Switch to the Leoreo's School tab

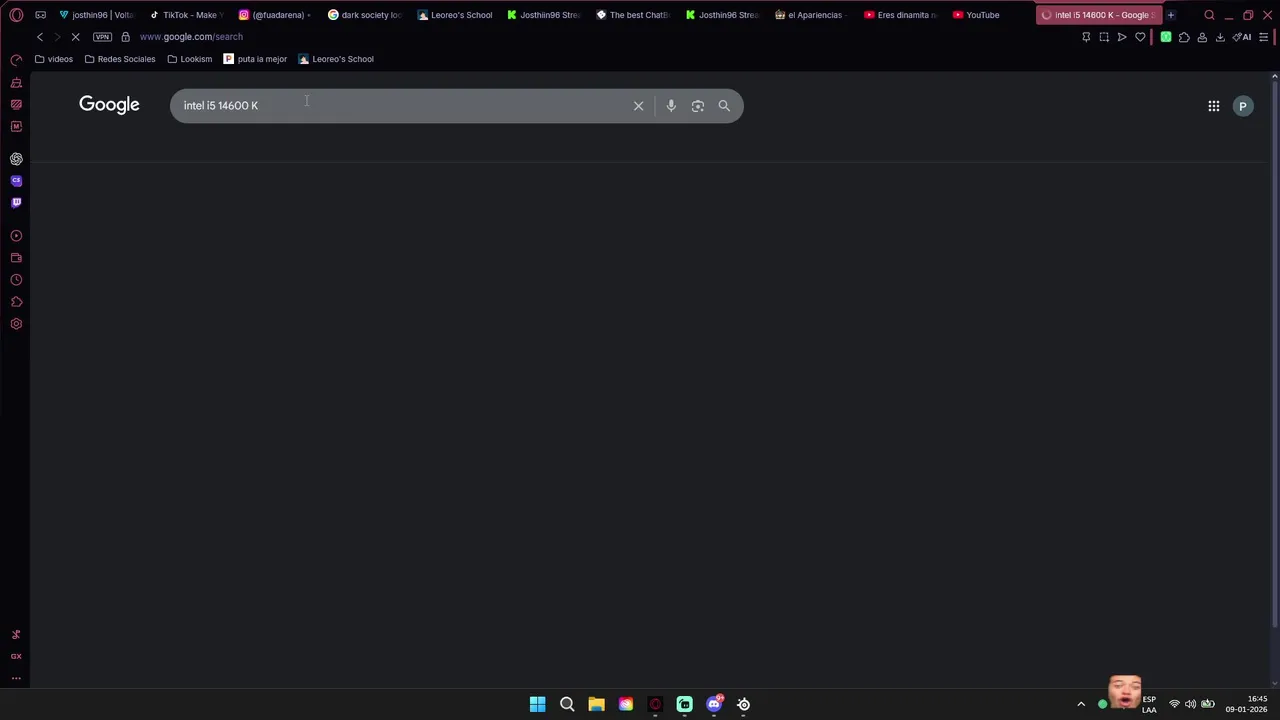[455, 15]
